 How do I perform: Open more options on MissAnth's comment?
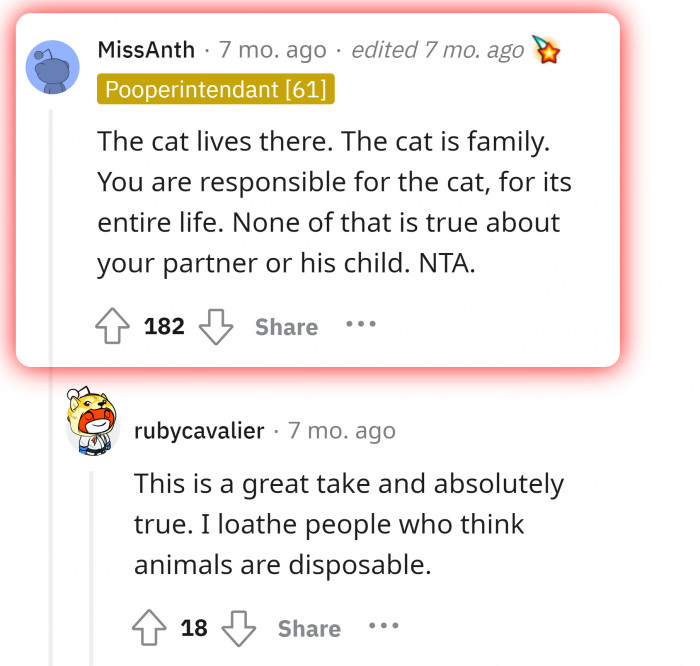[361, 325]
